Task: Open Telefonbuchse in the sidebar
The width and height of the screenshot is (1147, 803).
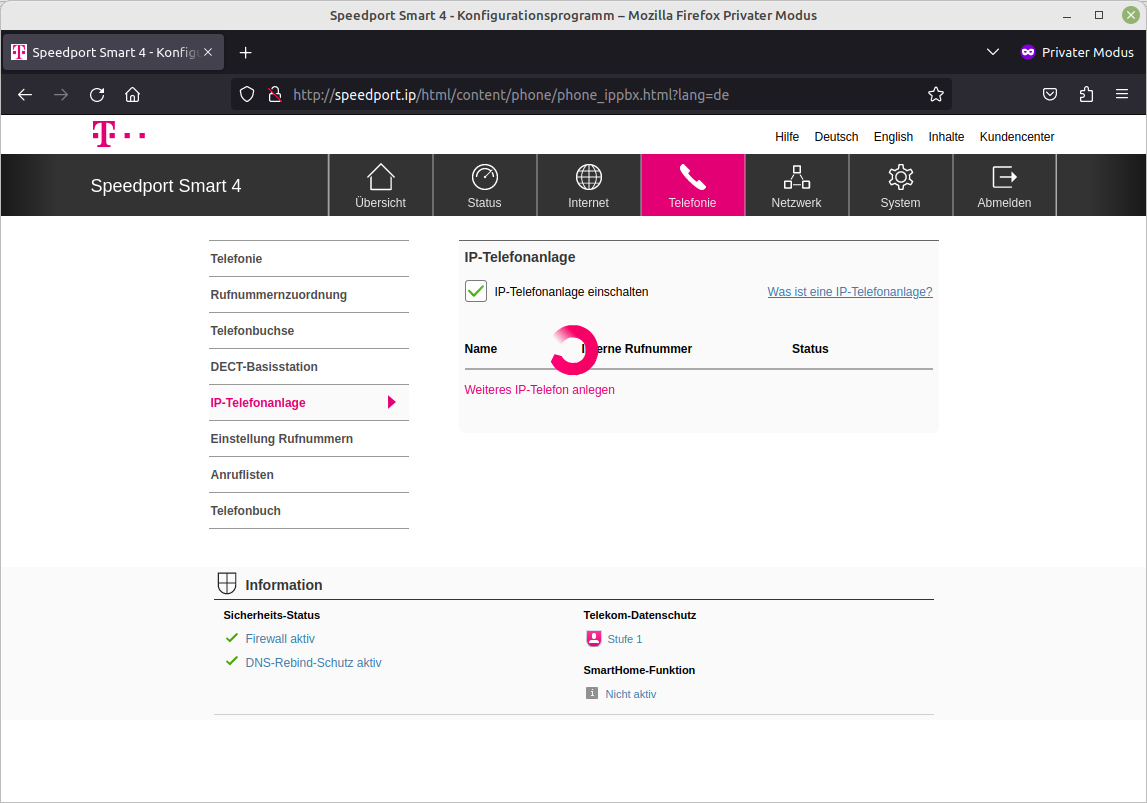Action: (309, 331)
